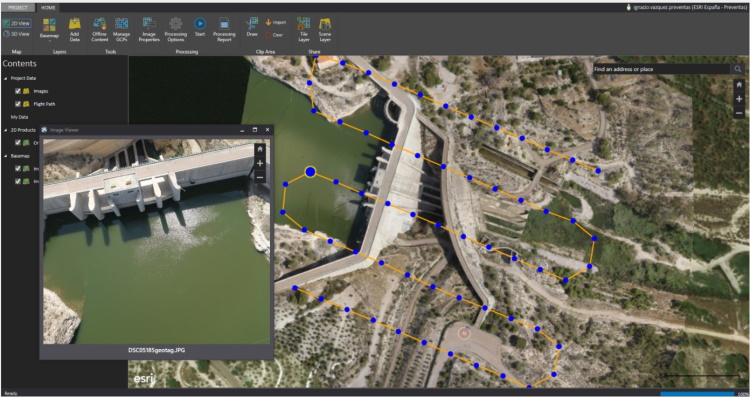Open the Basemap dropdown

pos(49,31)
